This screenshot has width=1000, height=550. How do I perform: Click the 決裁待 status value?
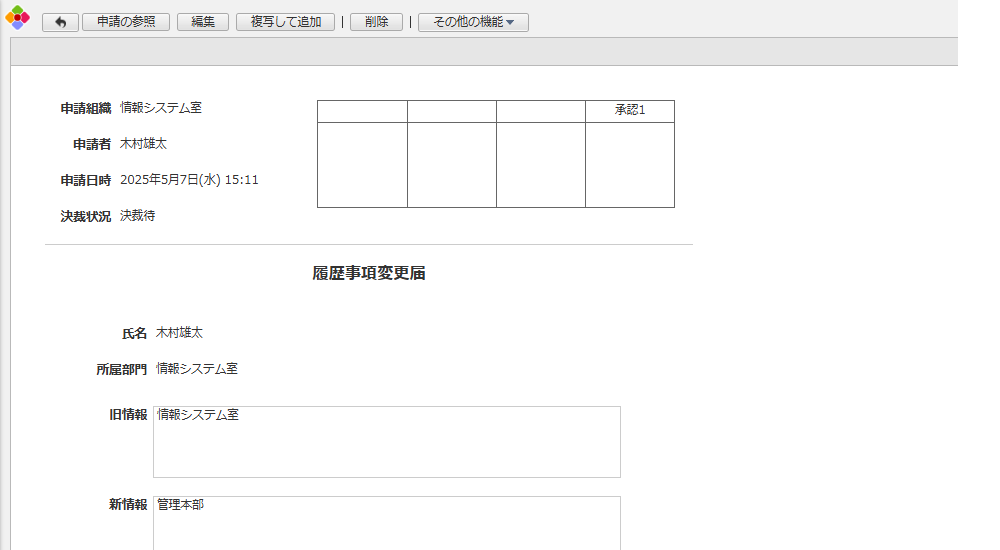pyautogui.click(x=138, y=216)
